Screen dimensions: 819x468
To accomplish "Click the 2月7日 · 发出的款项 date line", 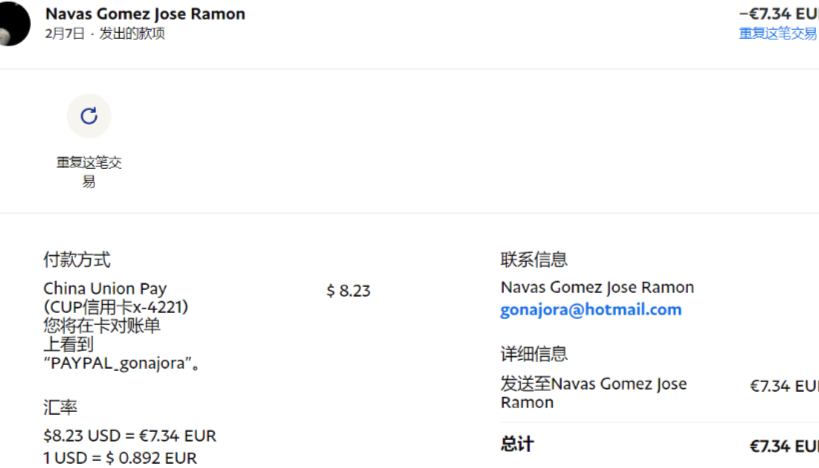I will 105,34.
